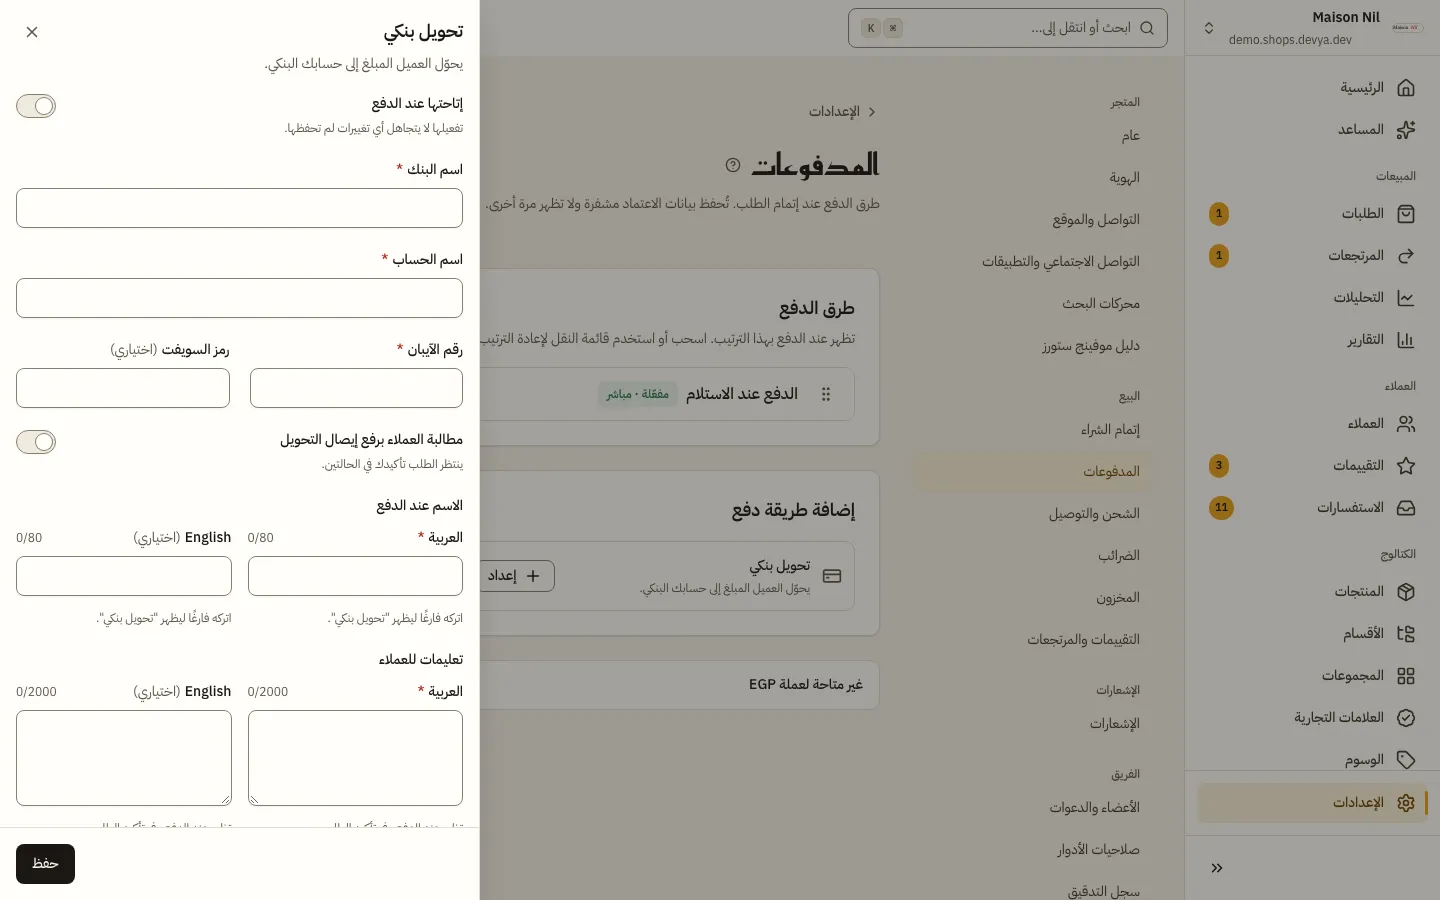
Task: Click the help icon beside المدفوعات heading
Action: (733, 165)
